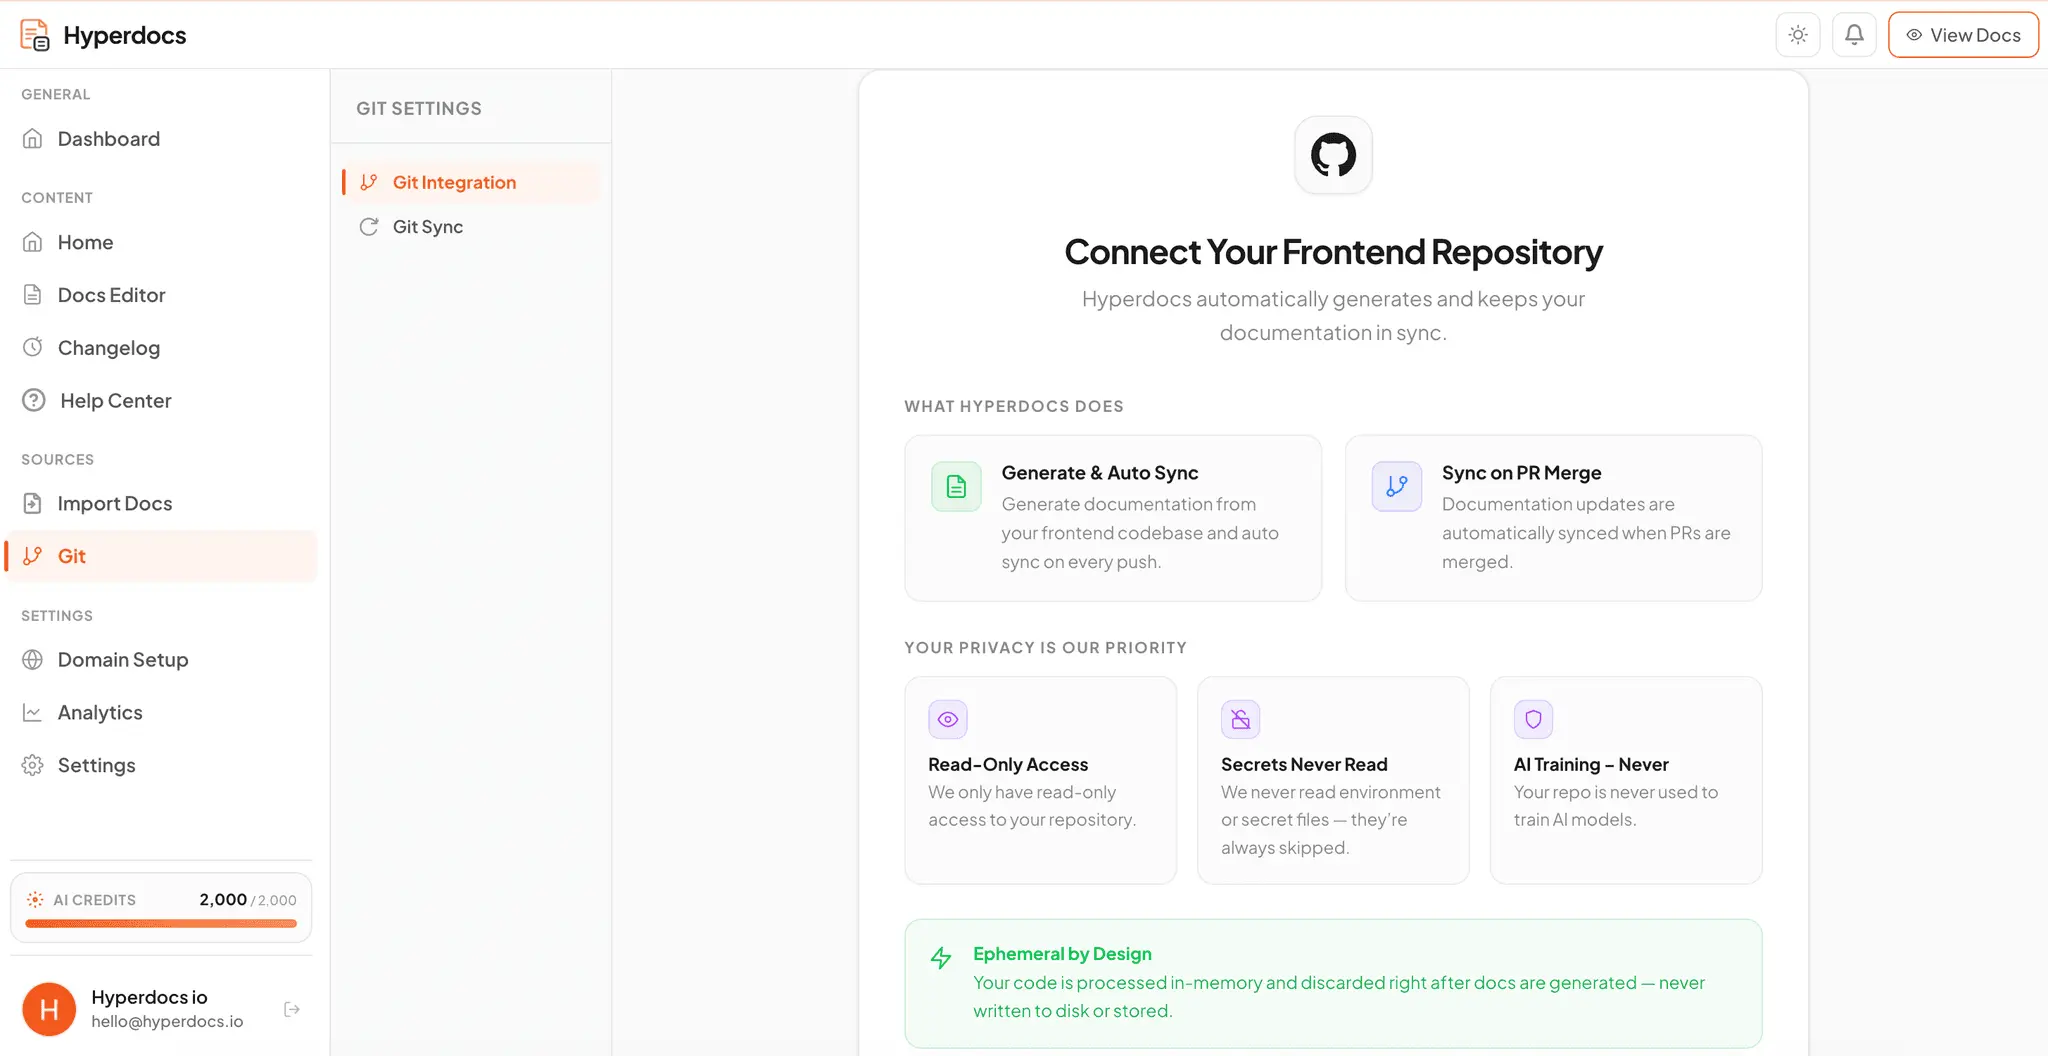Click the Sync on PR Merge branch icon

click(1397, 487)
